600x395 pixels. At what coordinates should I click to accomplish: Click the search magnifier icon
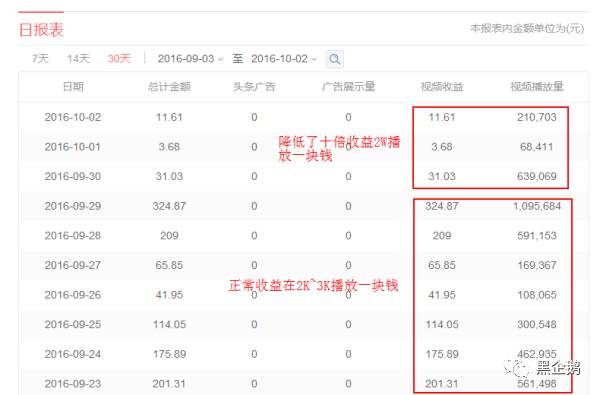[x=334, y=59]
